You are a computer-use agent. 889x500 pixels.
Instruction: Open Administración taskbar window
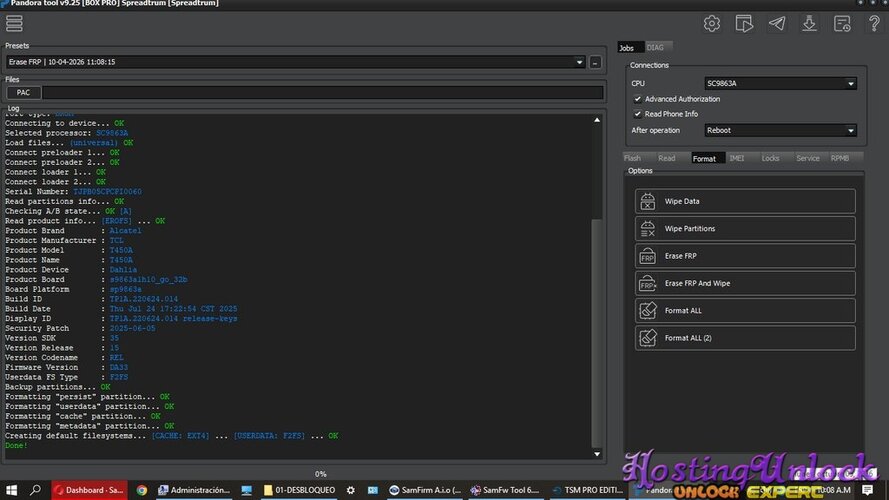coord(194,490)
